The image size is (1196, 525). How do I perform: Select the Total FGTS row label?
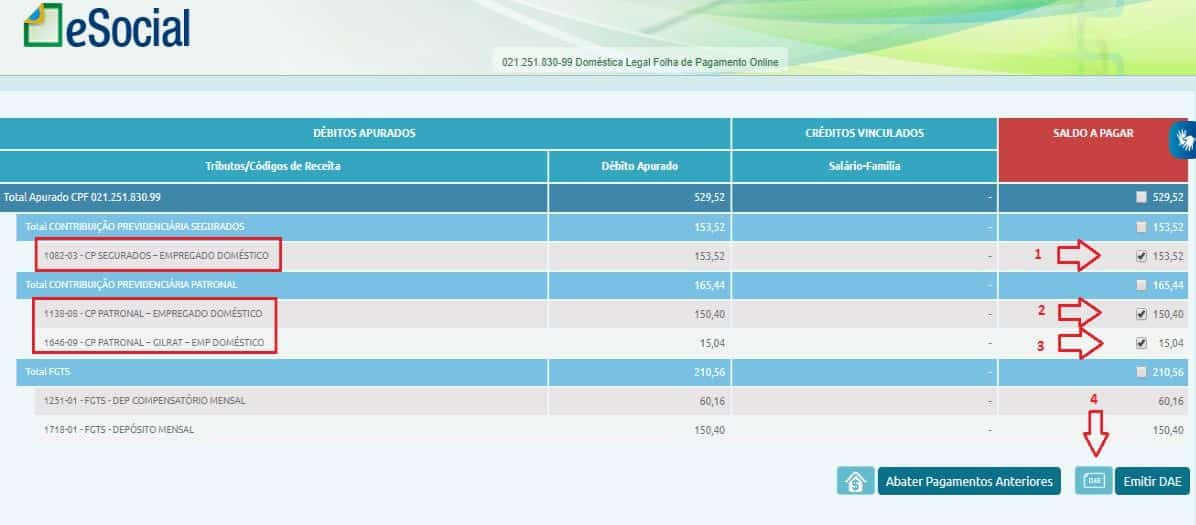(x=47, y=372)
